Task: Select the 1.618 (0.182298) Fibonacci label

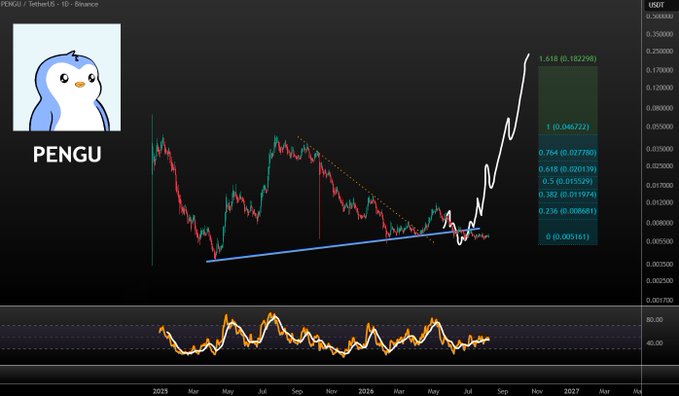Action: point(567,58)
